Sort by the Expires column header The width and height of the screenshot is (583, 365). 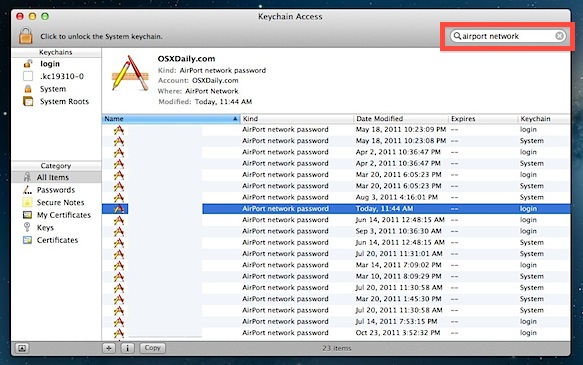(x=483, y=119)
